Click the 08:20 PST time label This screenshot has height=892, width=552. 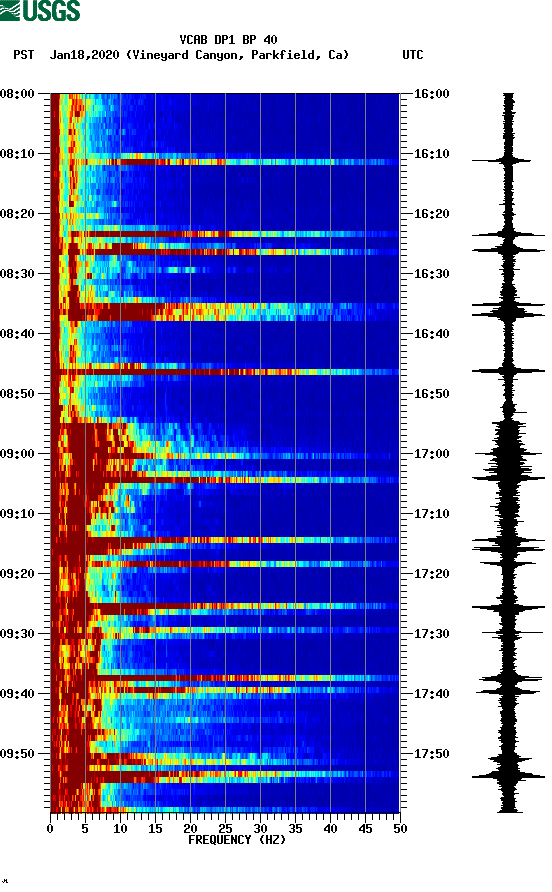[18, 214]
